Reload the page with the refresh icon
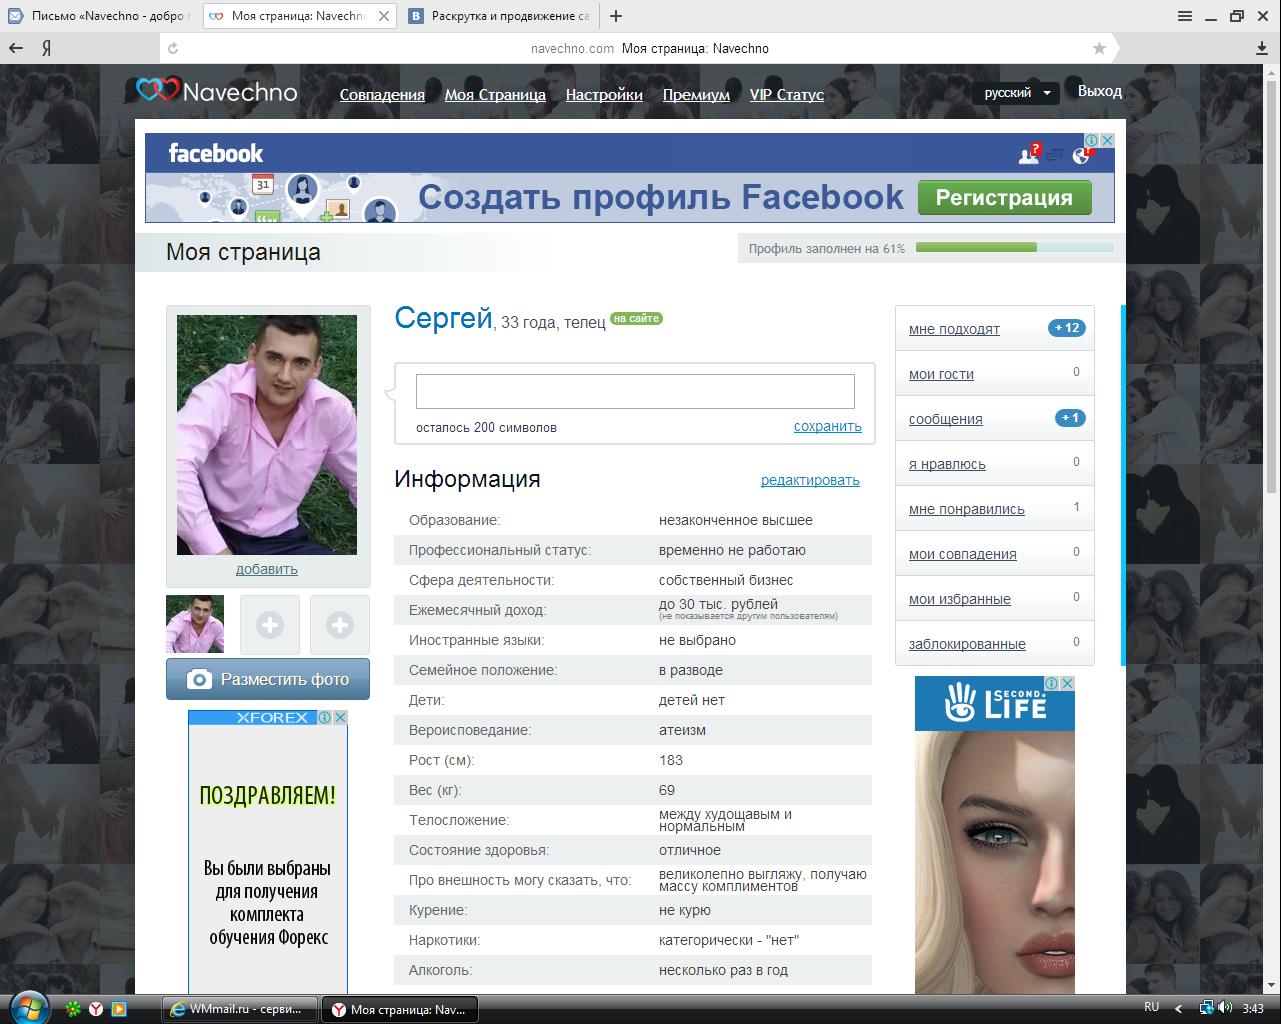This screenshot has height=1024, width=1281. point(174,48)
